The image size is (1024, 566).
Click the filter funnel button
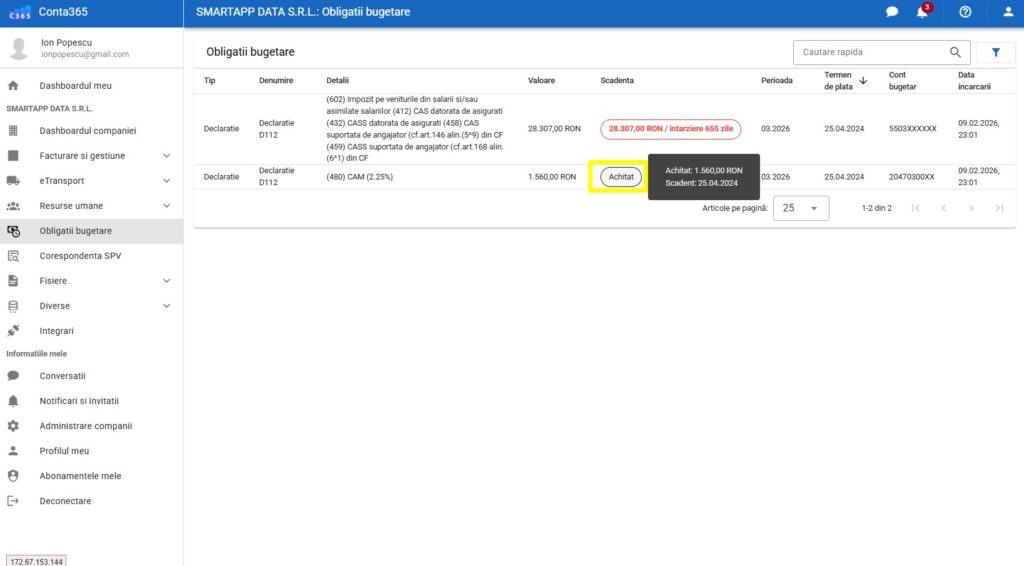pos(995,52)
